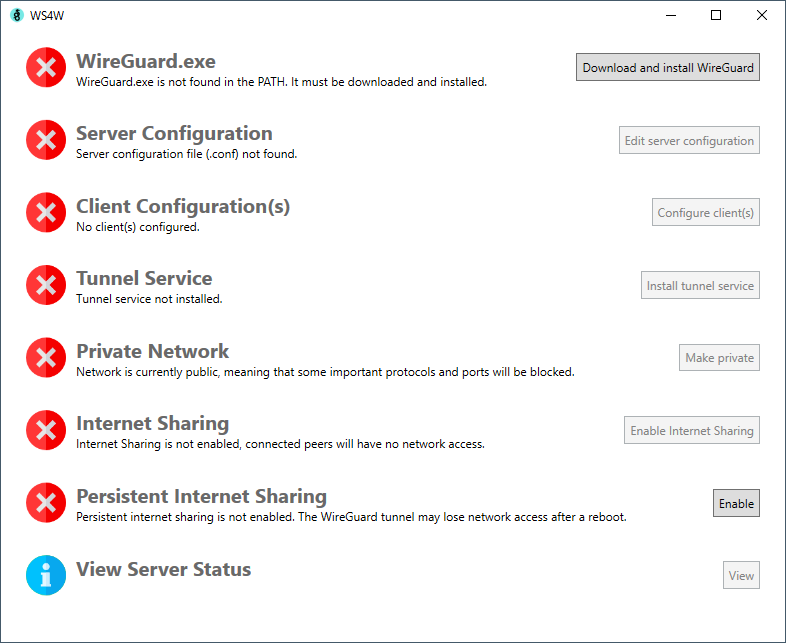Click the WS4W app icon in title bar
The width and height of the screenshot is (786, 643).
click(x=17, y=16)
